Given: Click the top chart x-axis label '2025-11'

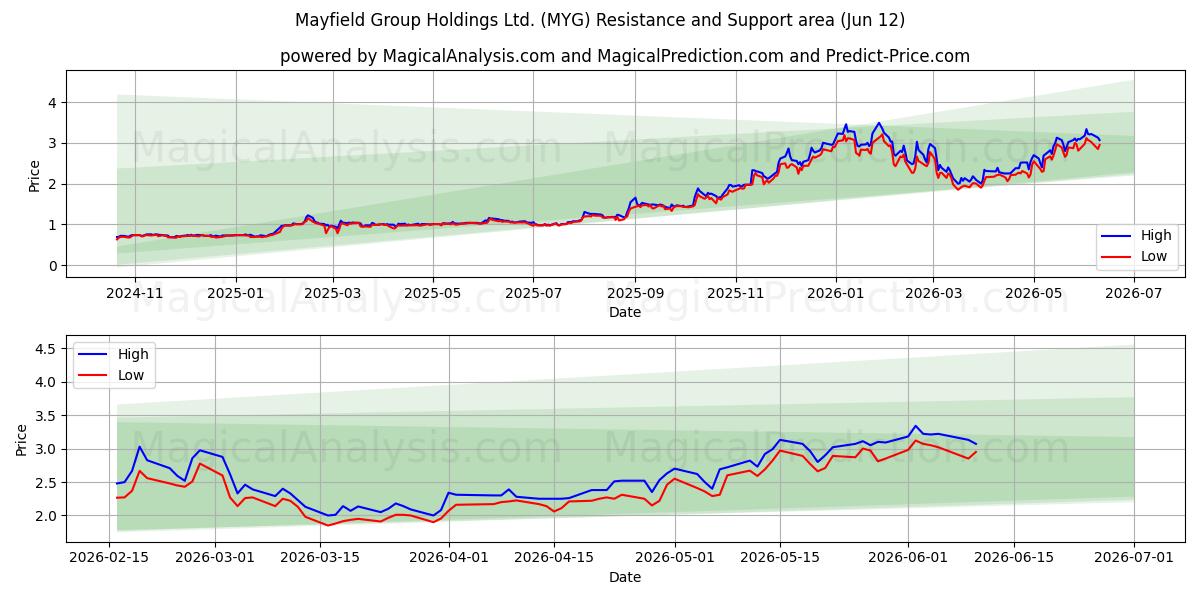Looking at the screenshot, I should tap(736, 293).
